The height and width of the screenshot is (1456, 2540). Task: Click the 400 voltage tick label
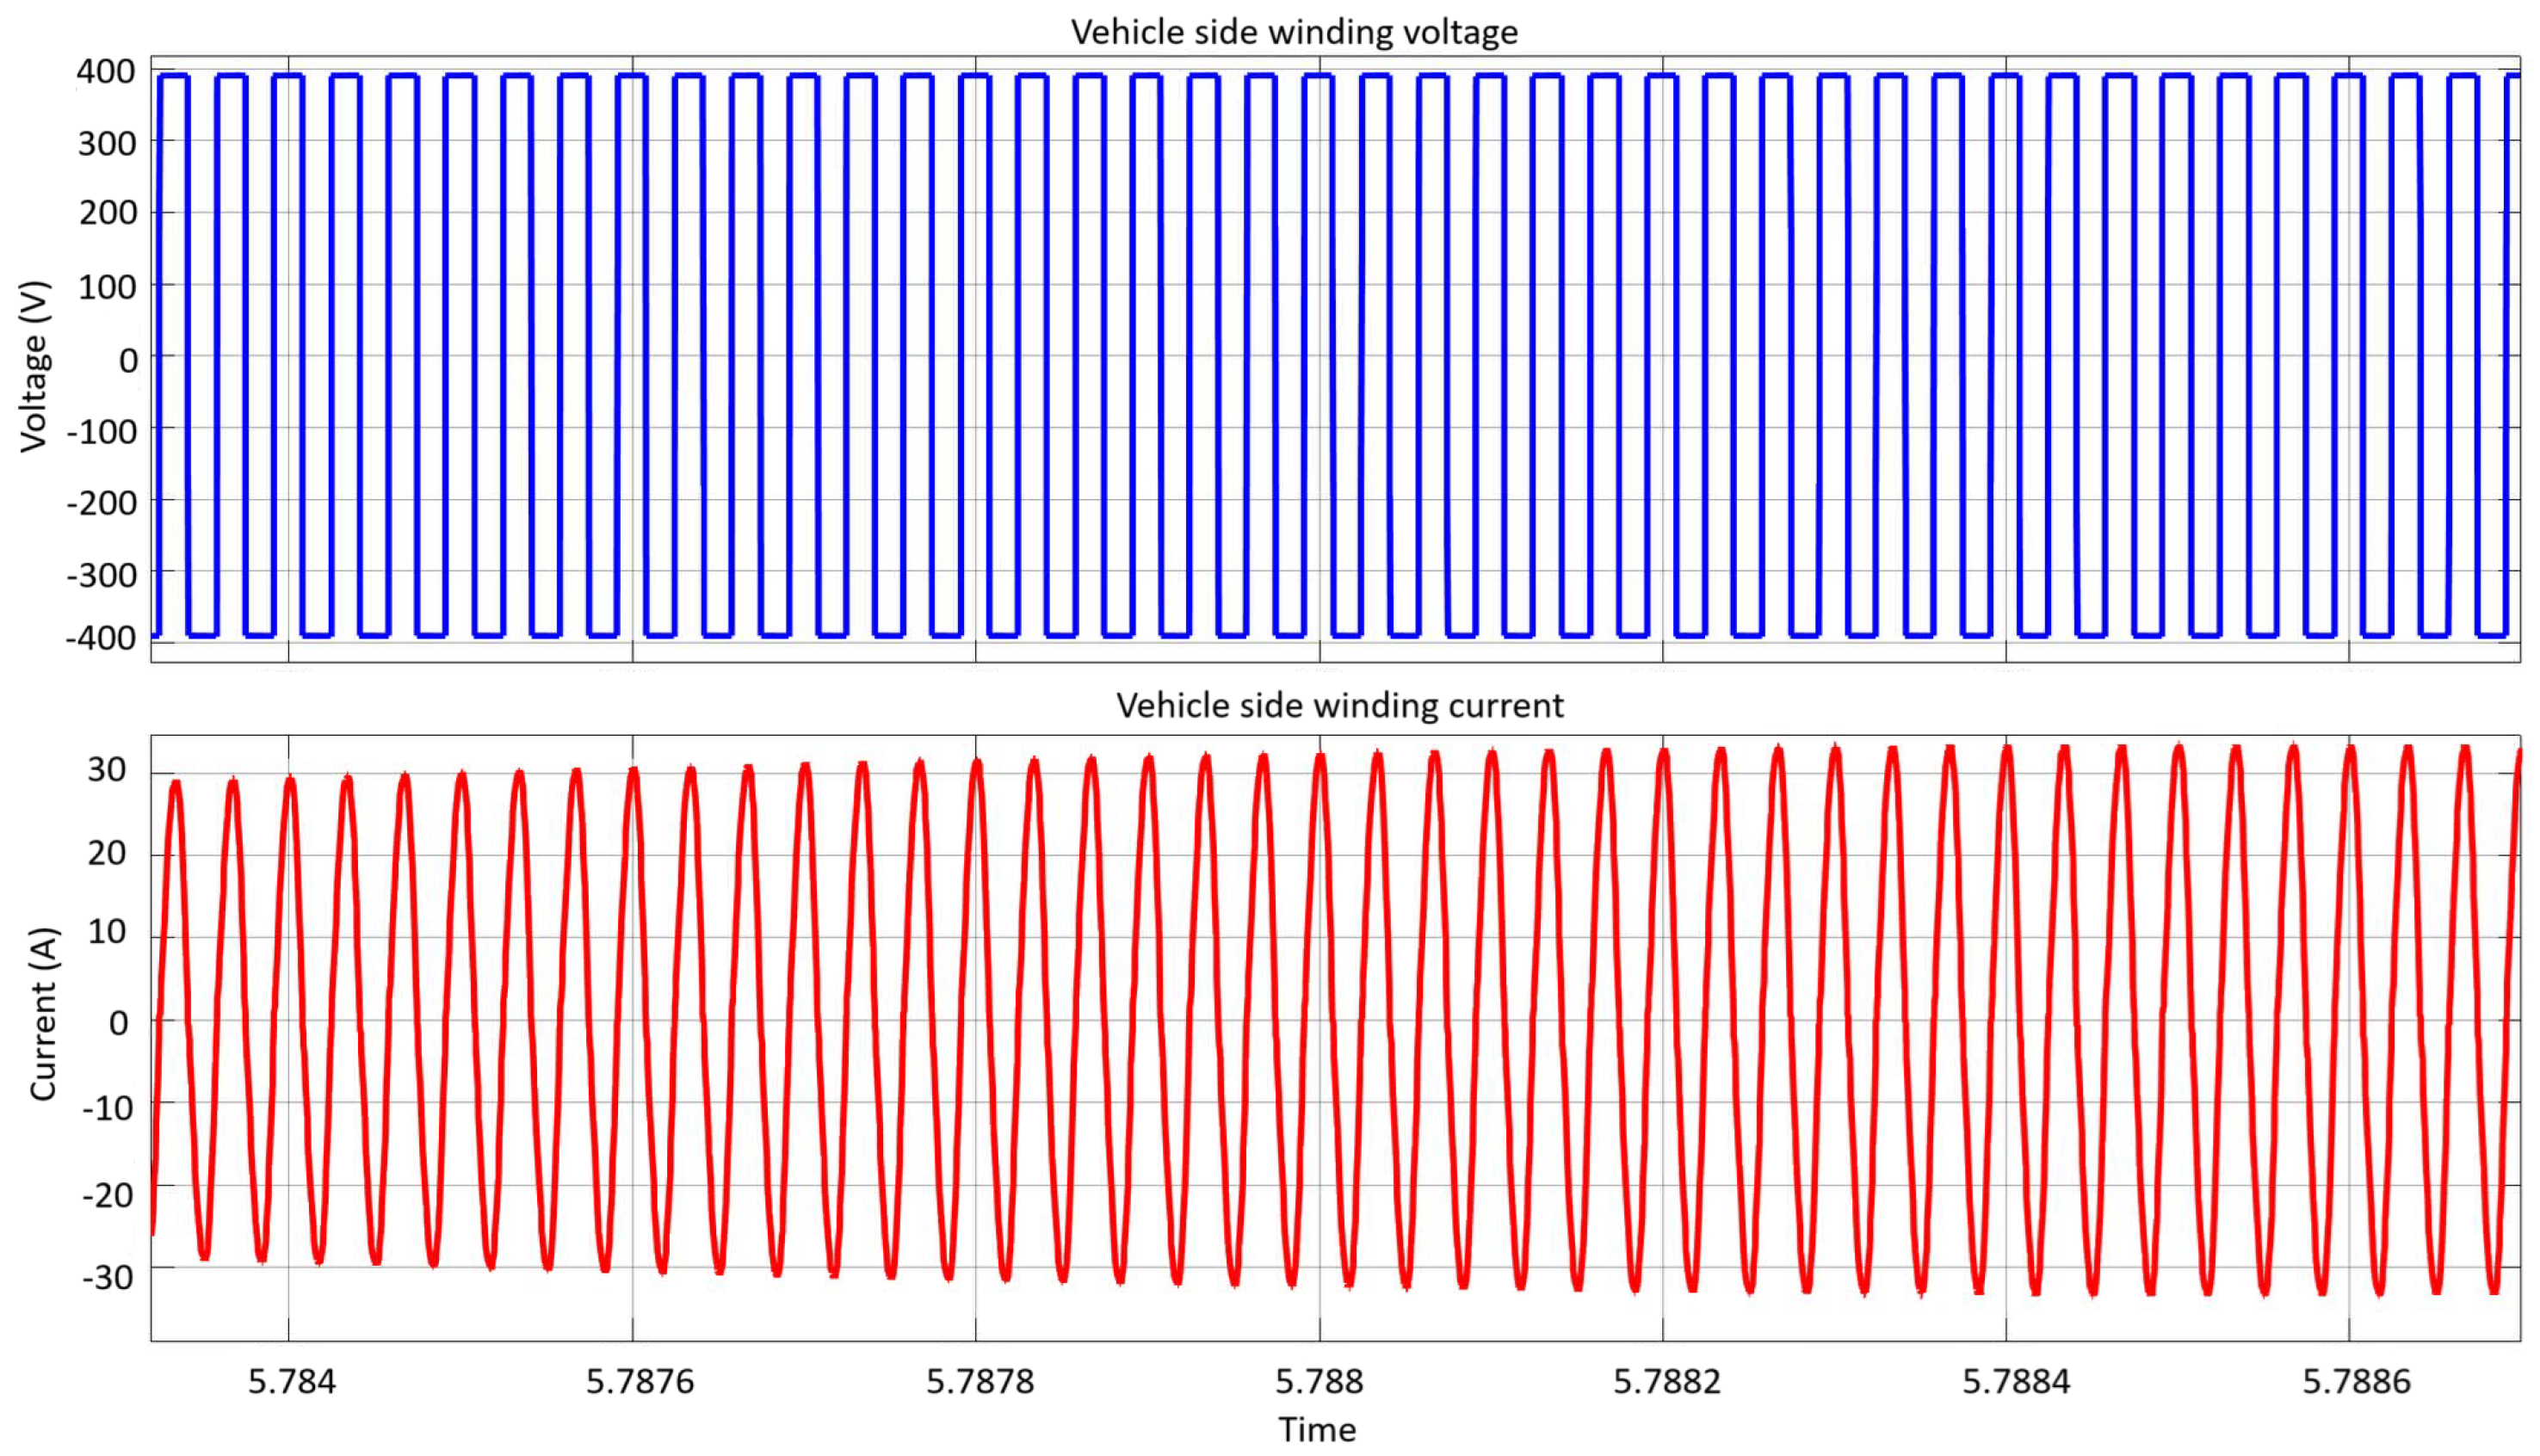(106, 72)
